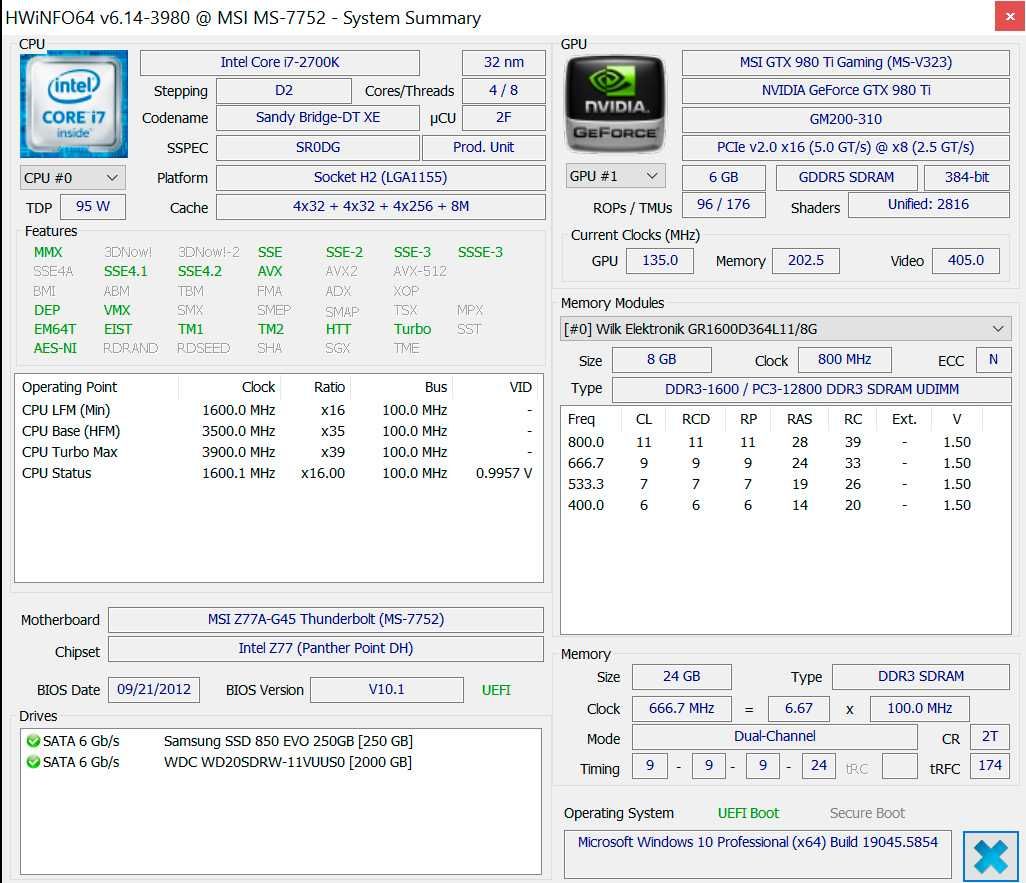1026x883 pixels.
Task: Click the AES-NI feature label
Action: (55, 348)
